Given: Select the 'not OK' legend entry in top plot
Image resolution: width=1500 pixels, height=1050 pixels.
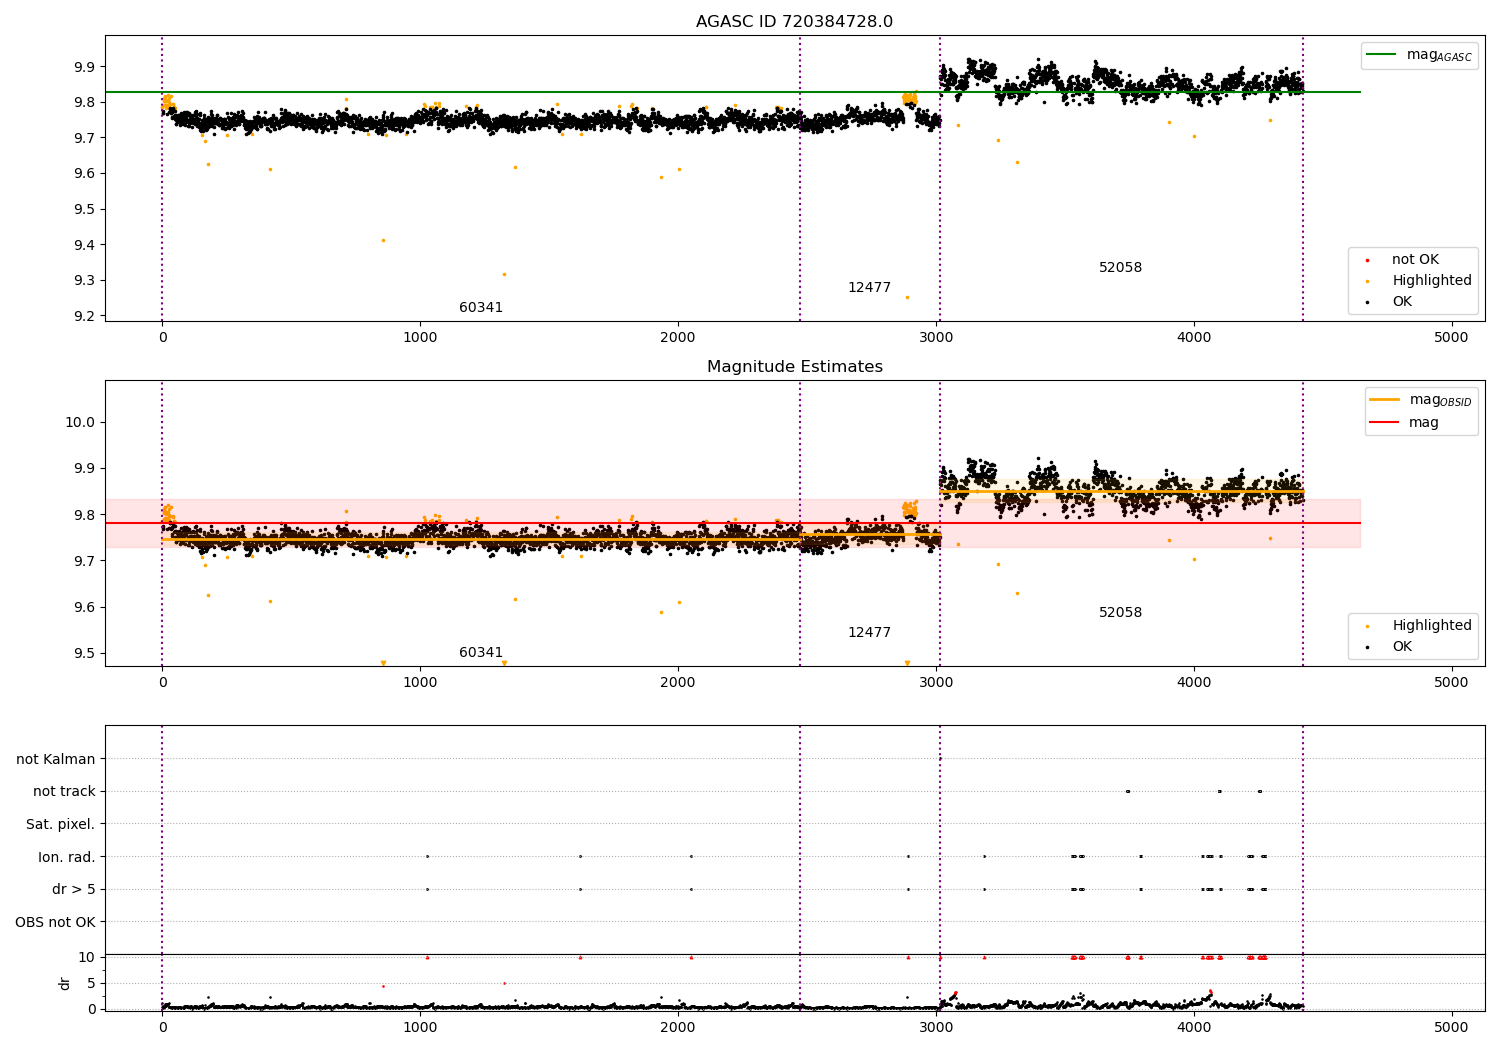Looking at the screenshot, I should (1415, 260).
